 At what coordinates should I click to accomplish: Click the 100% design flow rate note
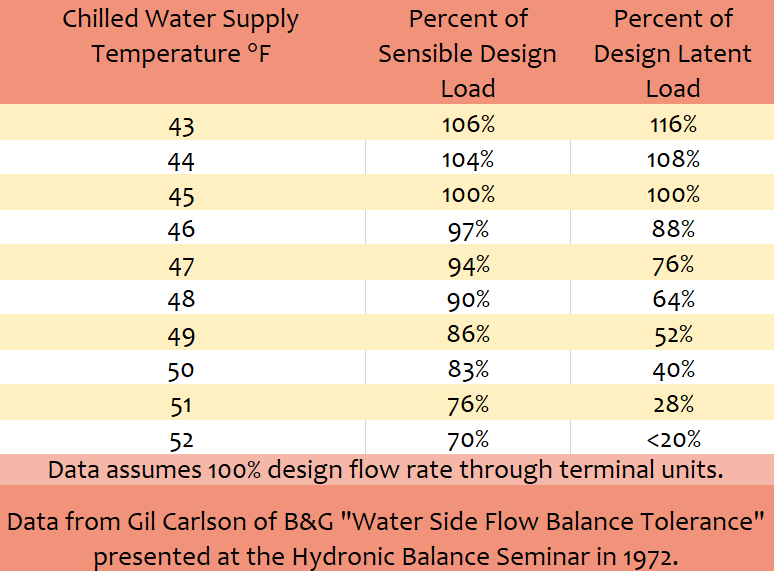coord(386,470)
